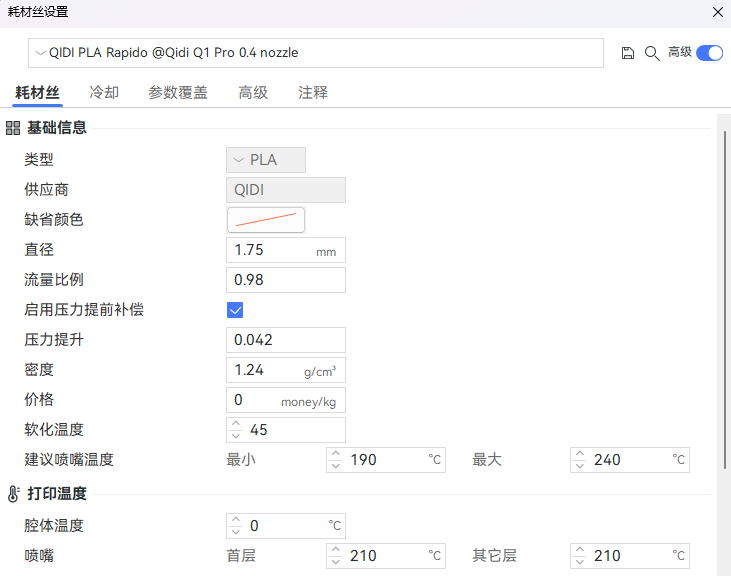Click the search magnifier icon

point(651,53)
